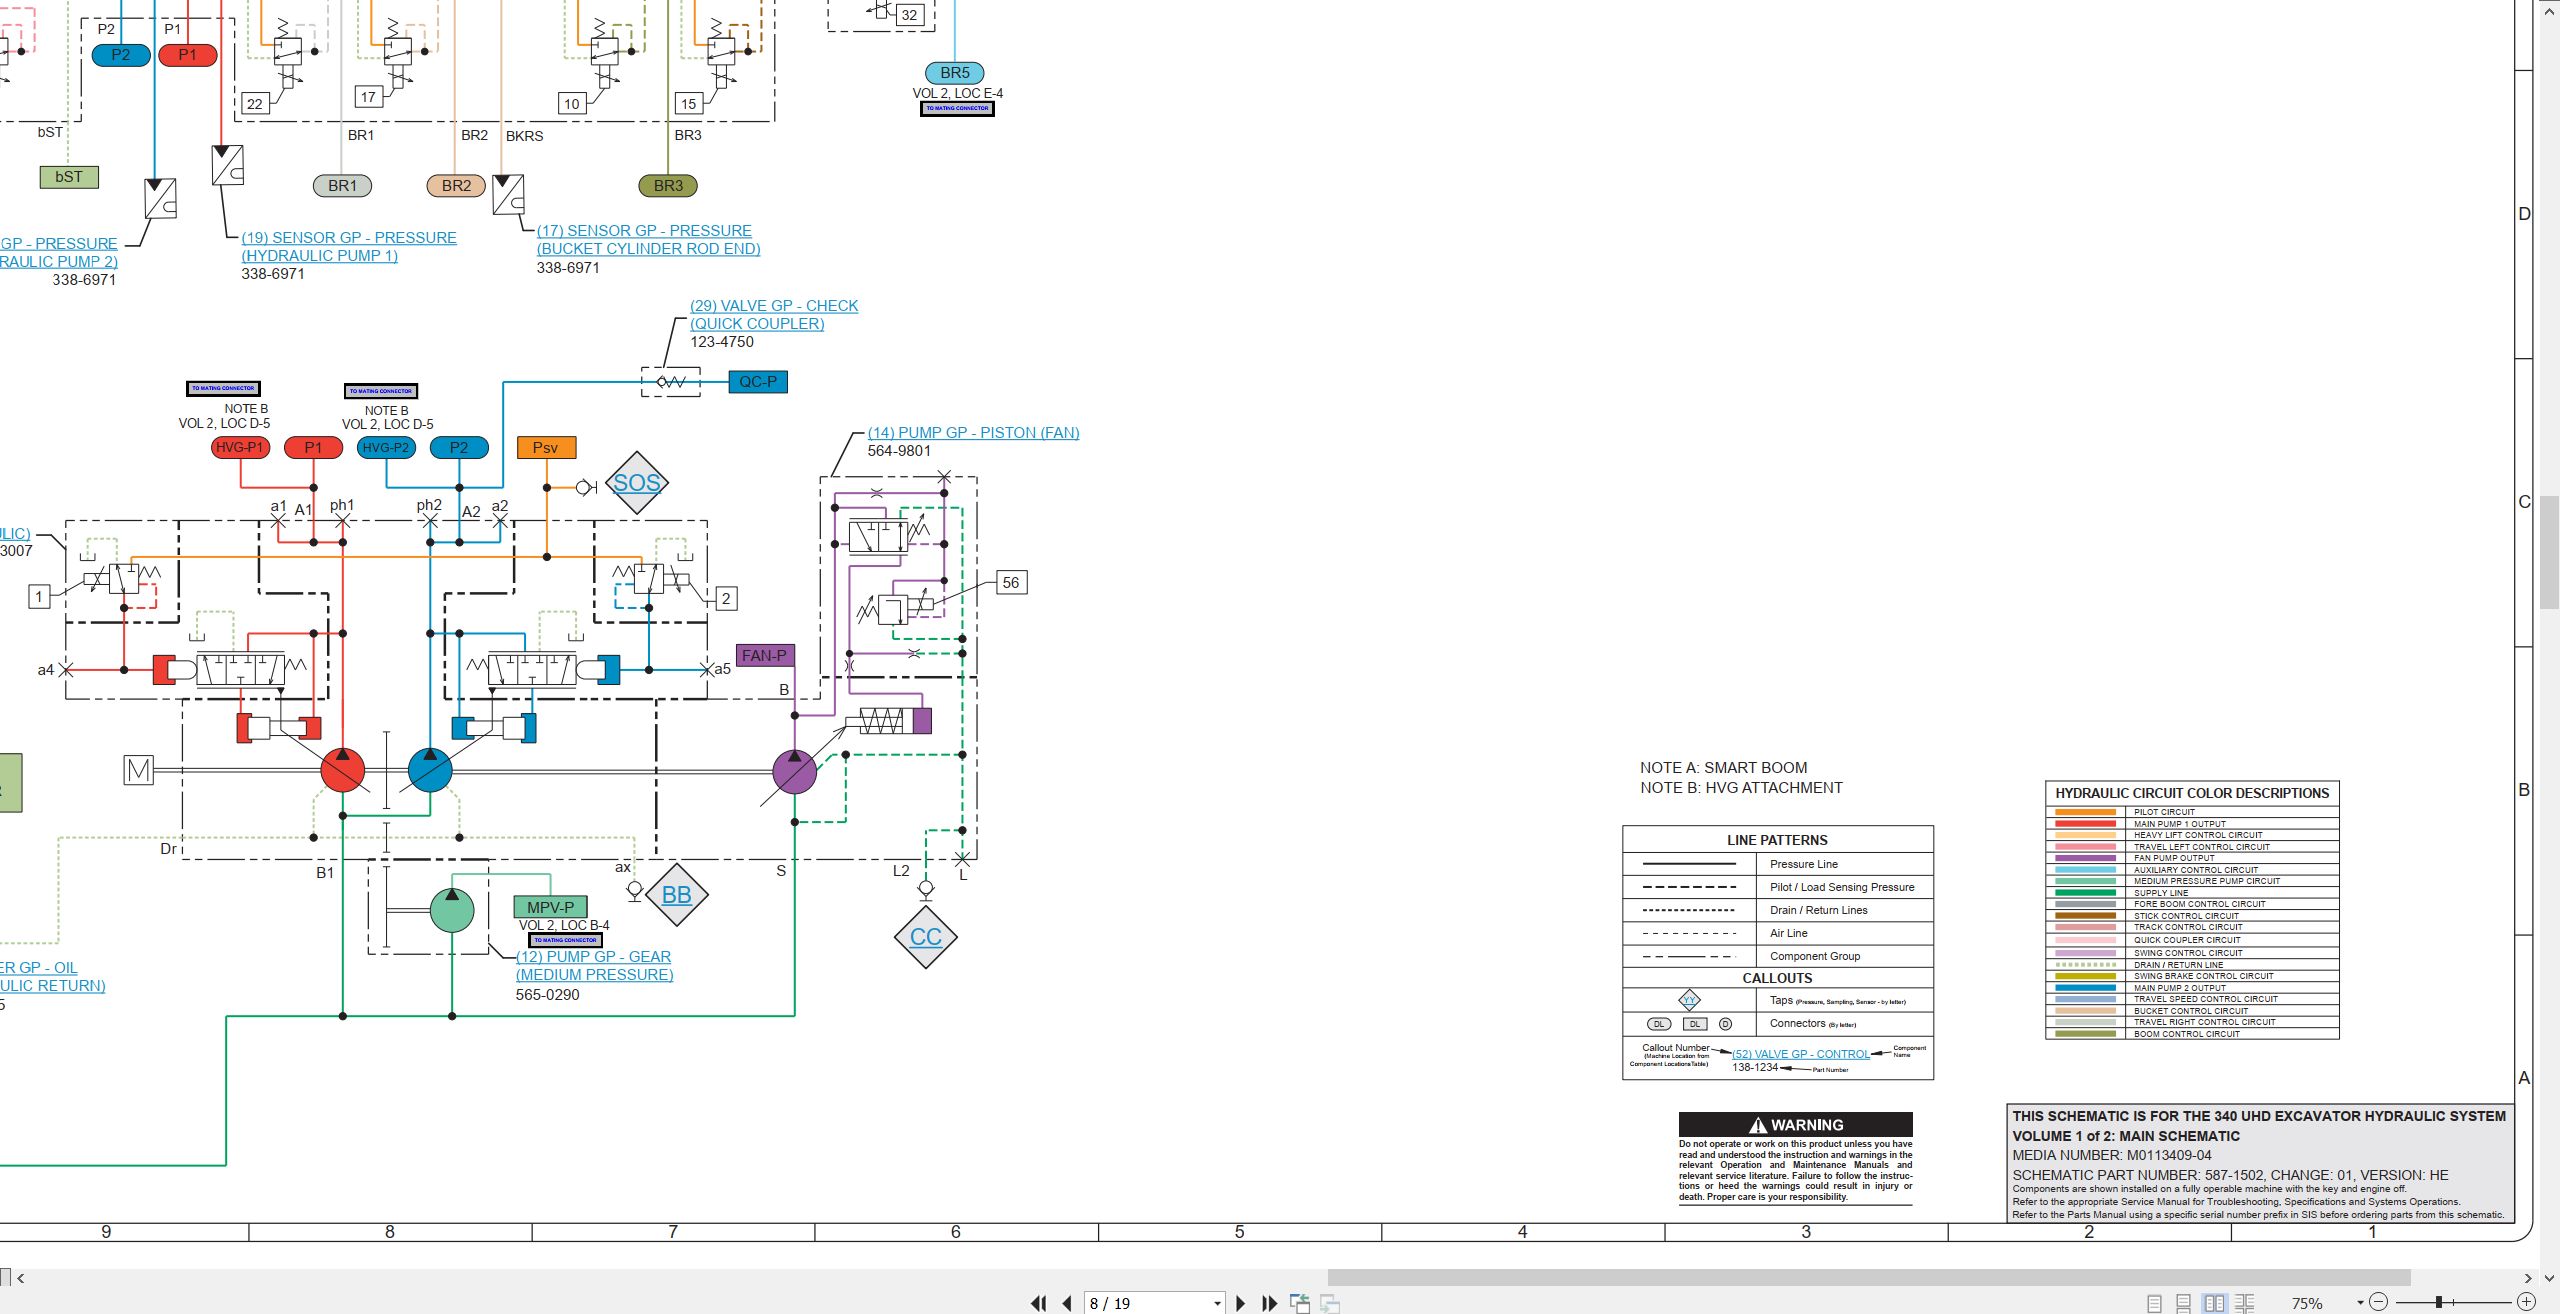Go to the next page
The width and height of the screenshot is (2560, 1314).
(x=1240, y=1303)
